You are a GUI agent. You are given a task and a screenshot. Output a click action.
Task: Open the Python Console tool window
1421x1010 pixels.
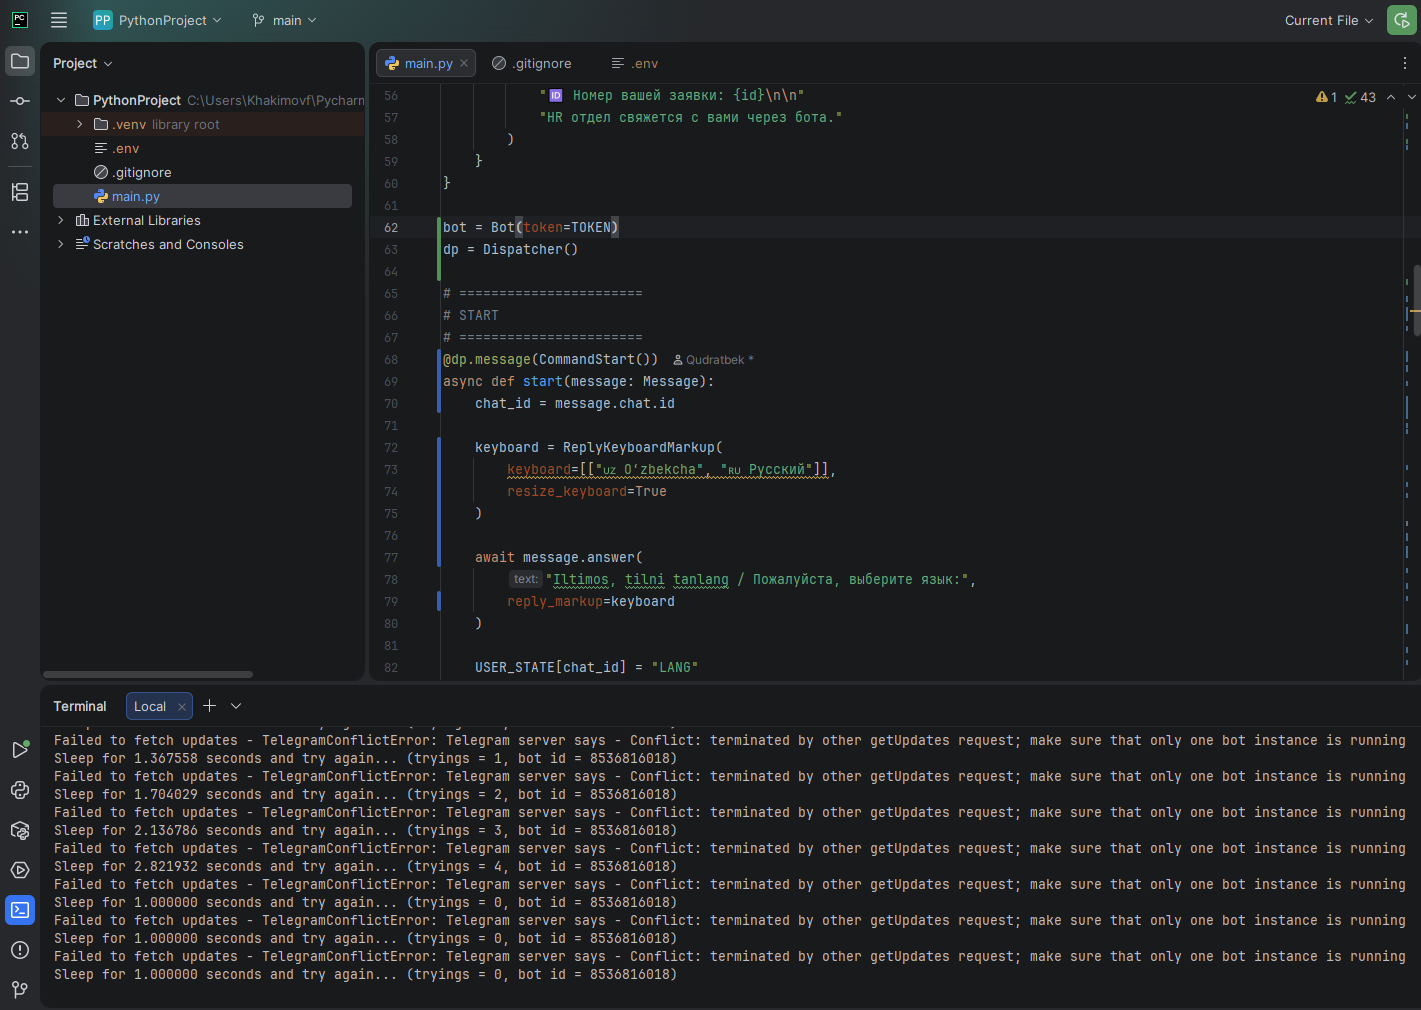[x=20, y=790]
